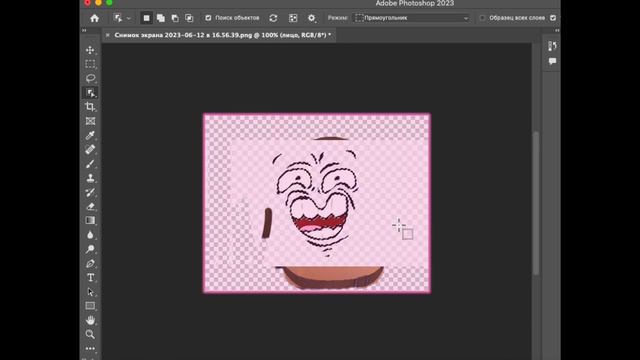640x360 pixels.
Task: Toggle the Образец всех слоев checkbox
Action: (x=483, y=18)
